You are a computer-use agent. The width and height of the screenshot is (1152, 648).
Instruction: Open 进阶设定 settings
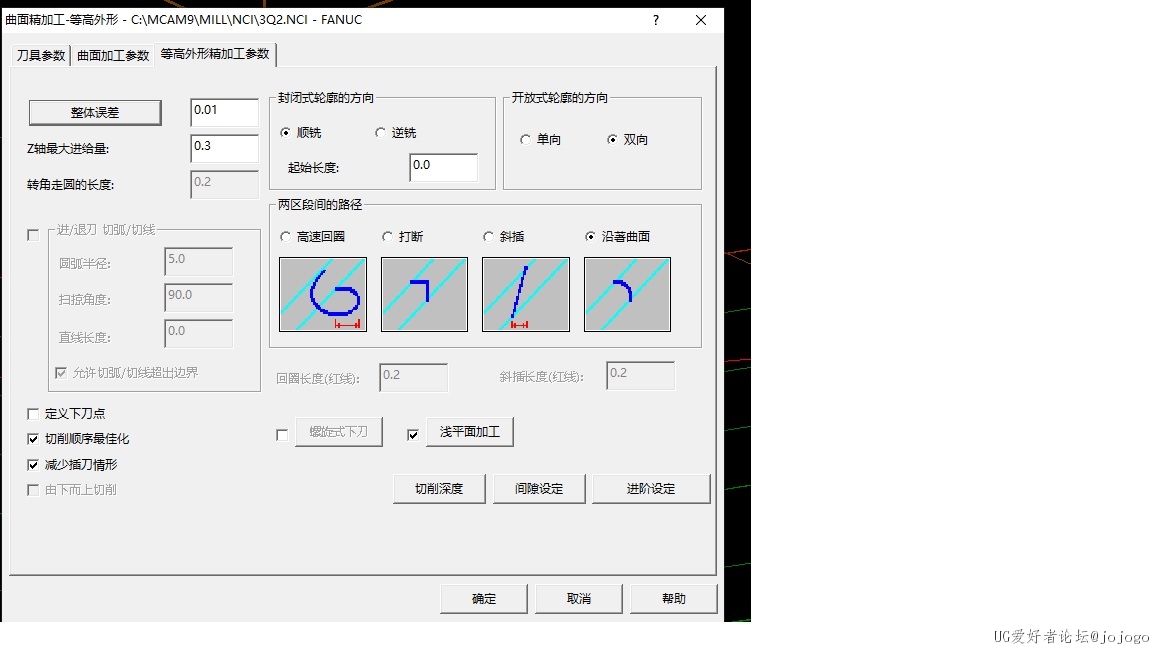[651, 489]
